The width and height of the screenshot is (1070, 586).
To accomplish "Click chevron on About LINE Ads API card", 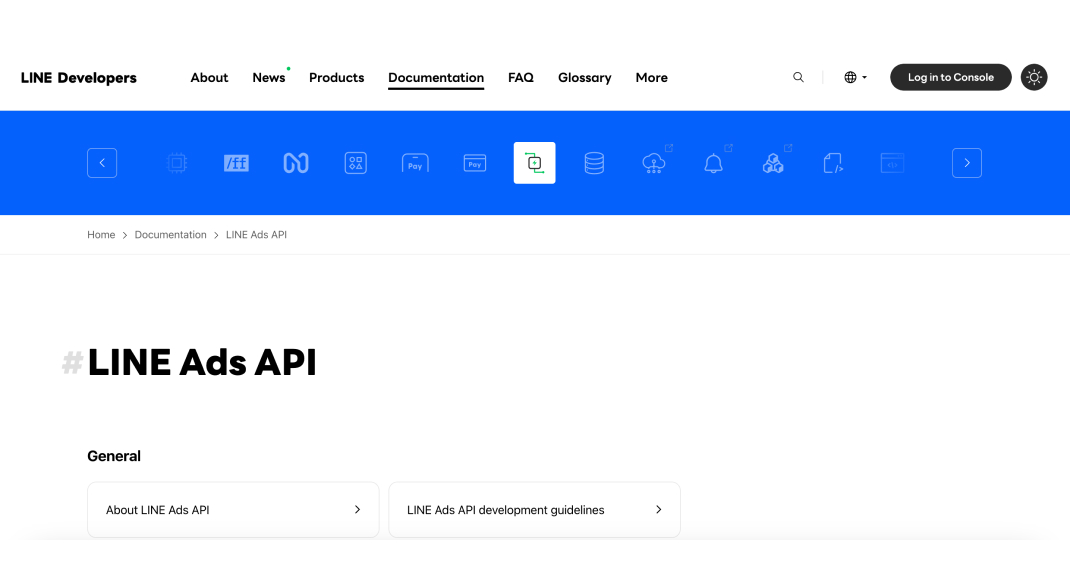I will pos(358,510).
